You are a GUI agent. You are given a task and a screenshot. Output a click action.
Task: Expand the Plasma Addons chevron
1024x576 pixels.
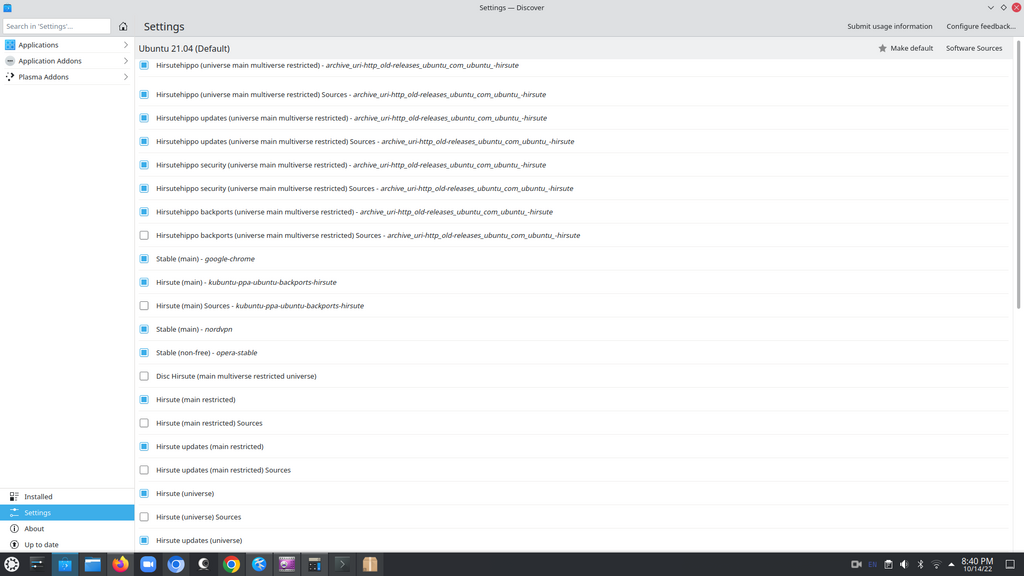125,77
